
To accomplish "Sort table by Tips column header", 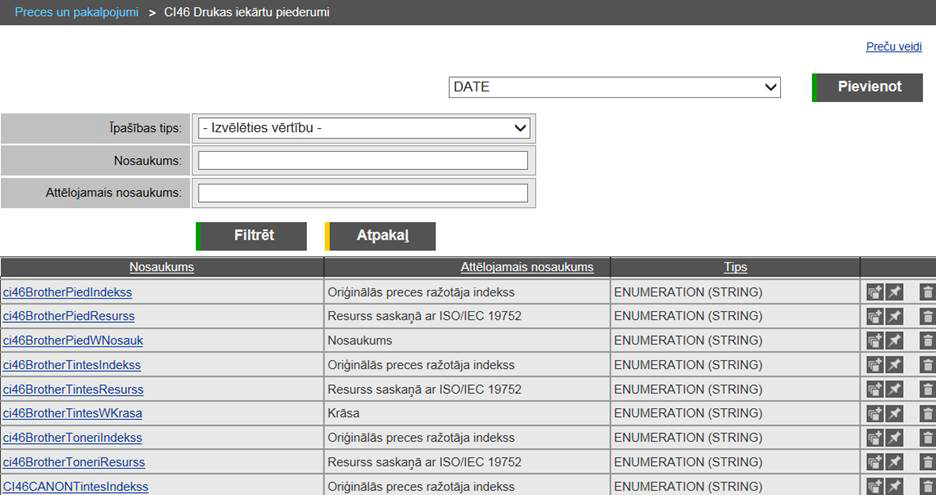I will click(735, 267).
